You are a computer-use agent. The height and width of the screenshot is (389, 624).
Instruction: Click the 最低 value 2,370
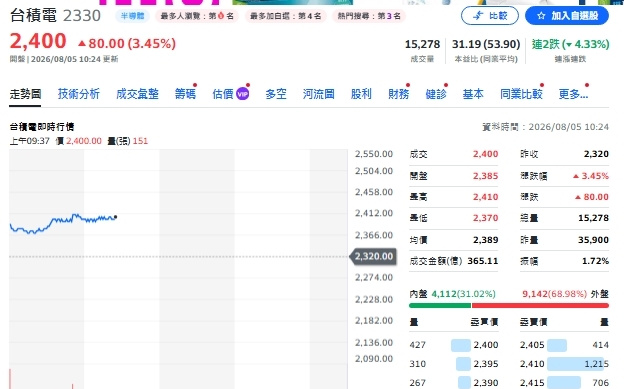tap(486, 218)
